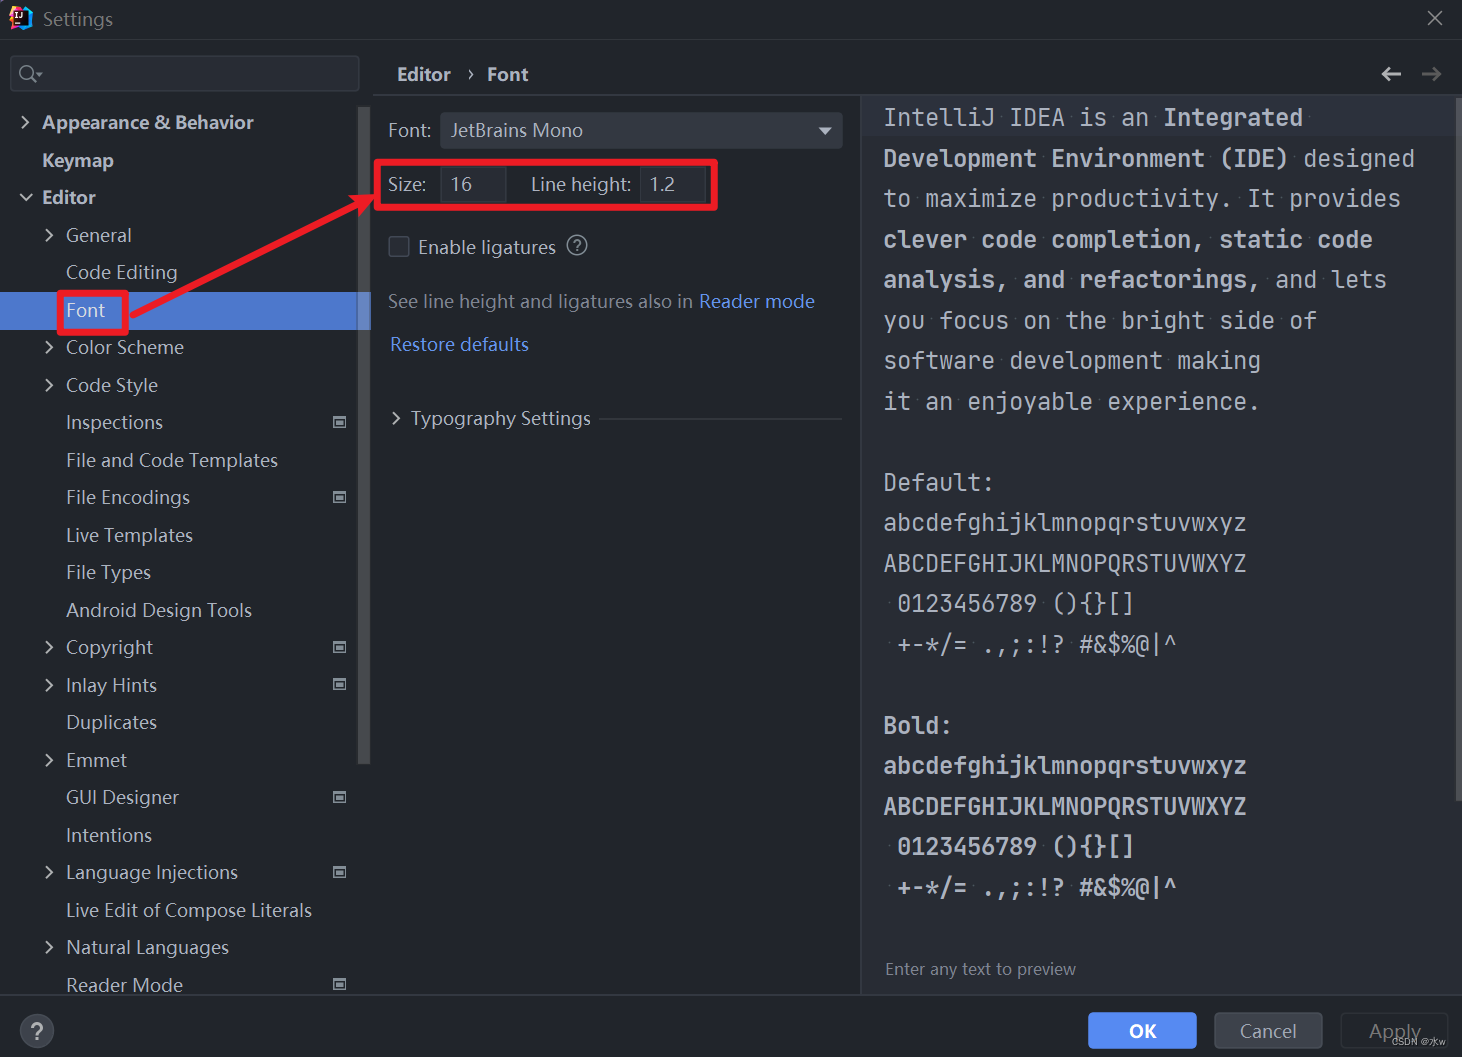1462x1057 pixels.
Task: Expand the Language Injections node chevron
Action: 49,872
